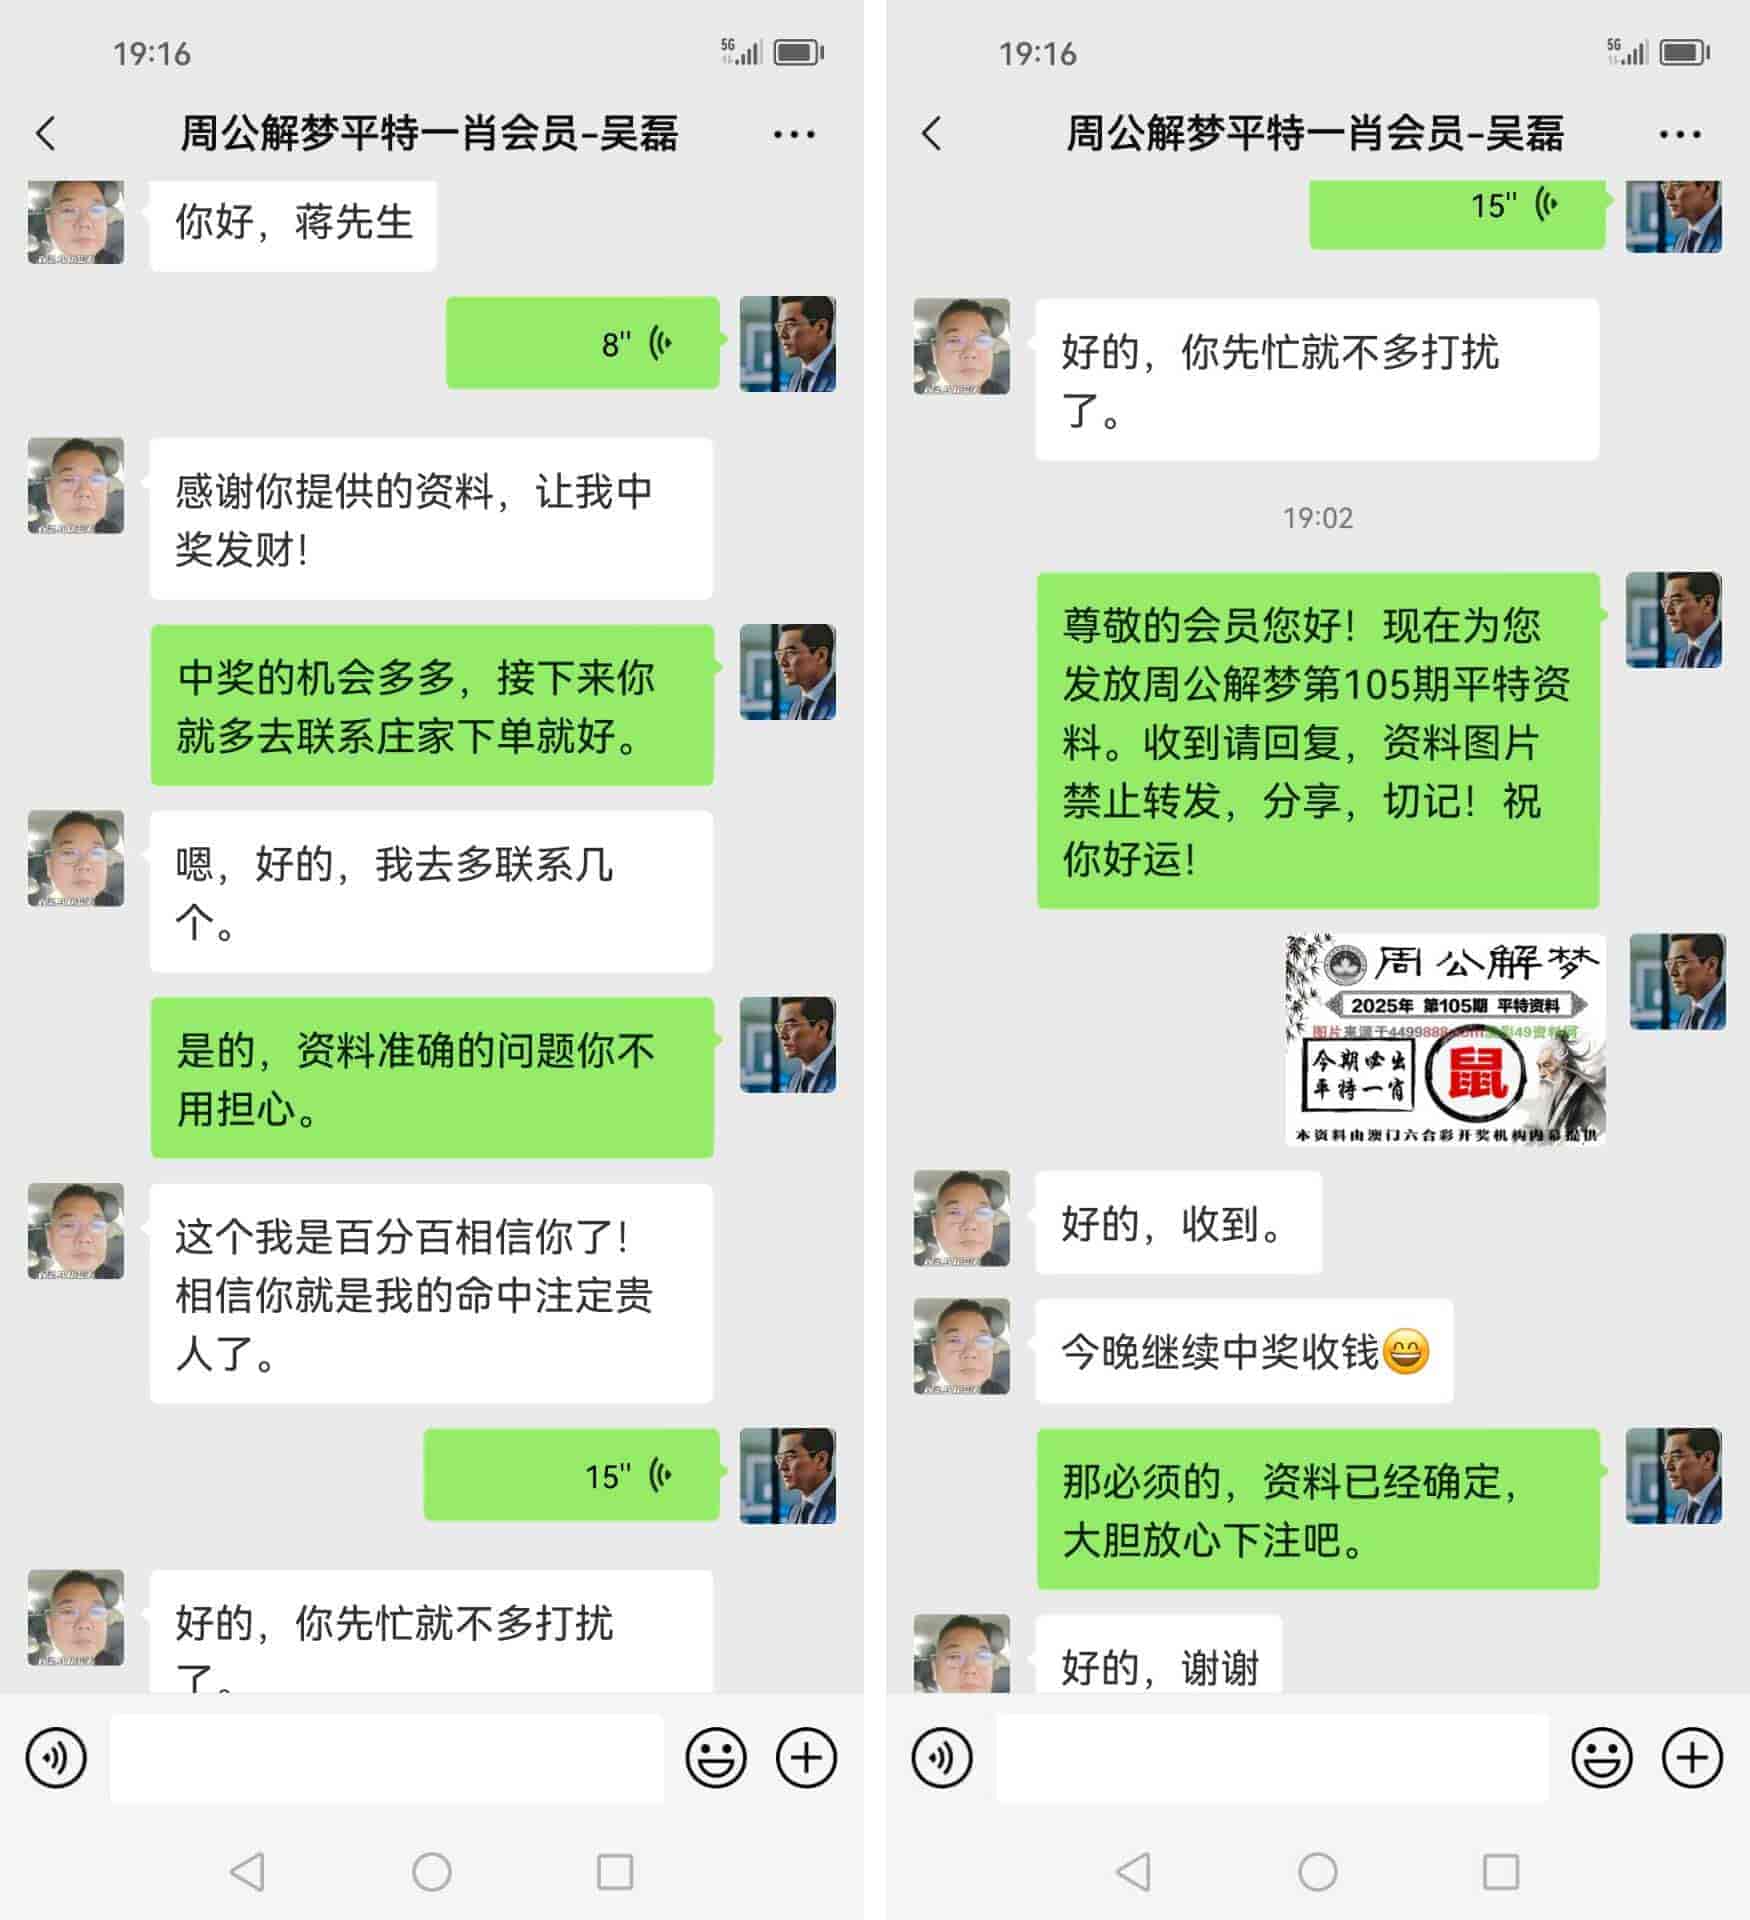Viewport: 1750px width, 1920px height.
Task: Tap sender avatar beside 你好，蒋先生
Action: pyautogui.click(x=76, y=222)
